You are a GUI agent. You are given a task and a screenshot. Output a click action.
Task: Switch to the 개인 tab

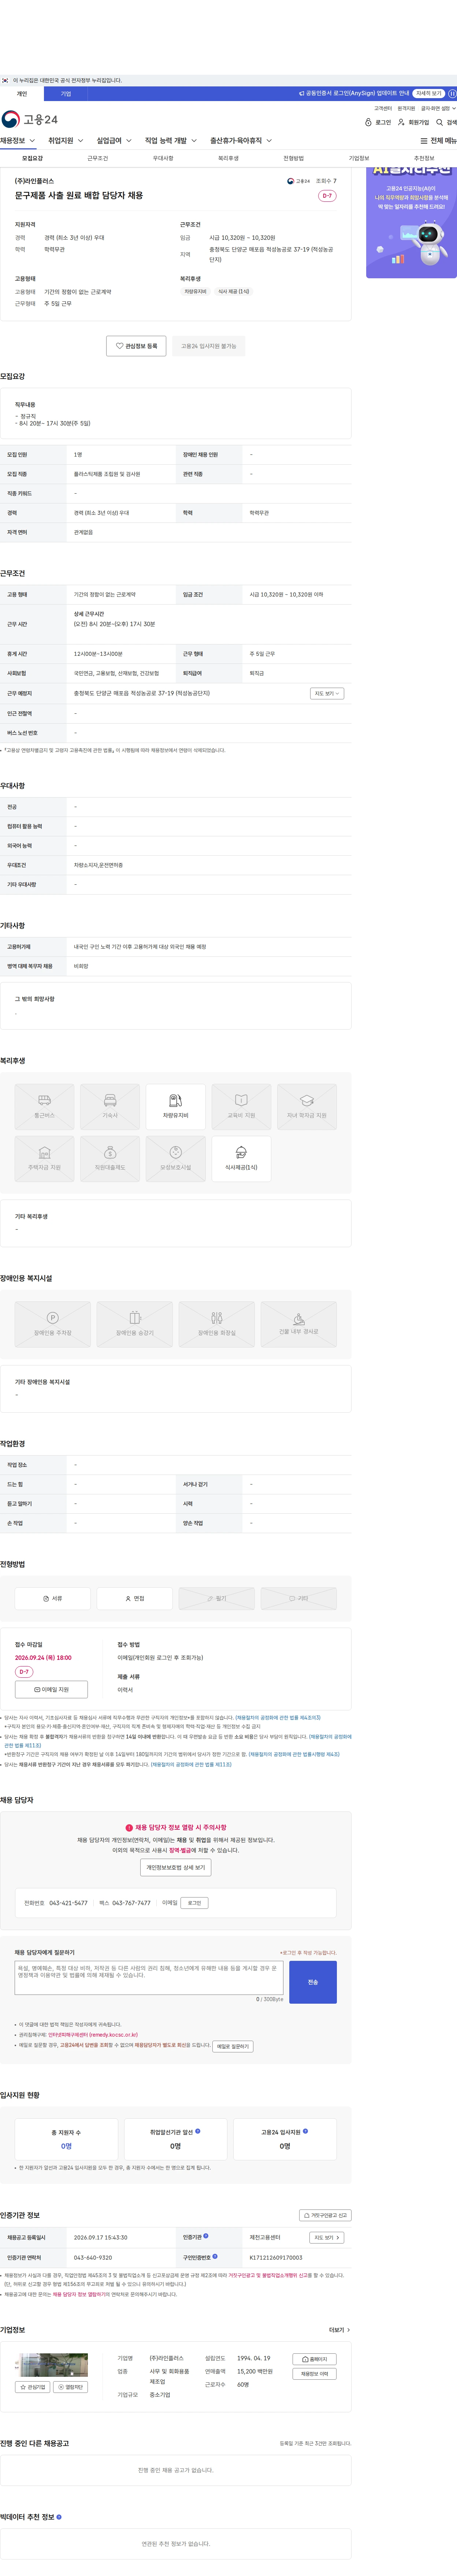(x=22, y=94)
